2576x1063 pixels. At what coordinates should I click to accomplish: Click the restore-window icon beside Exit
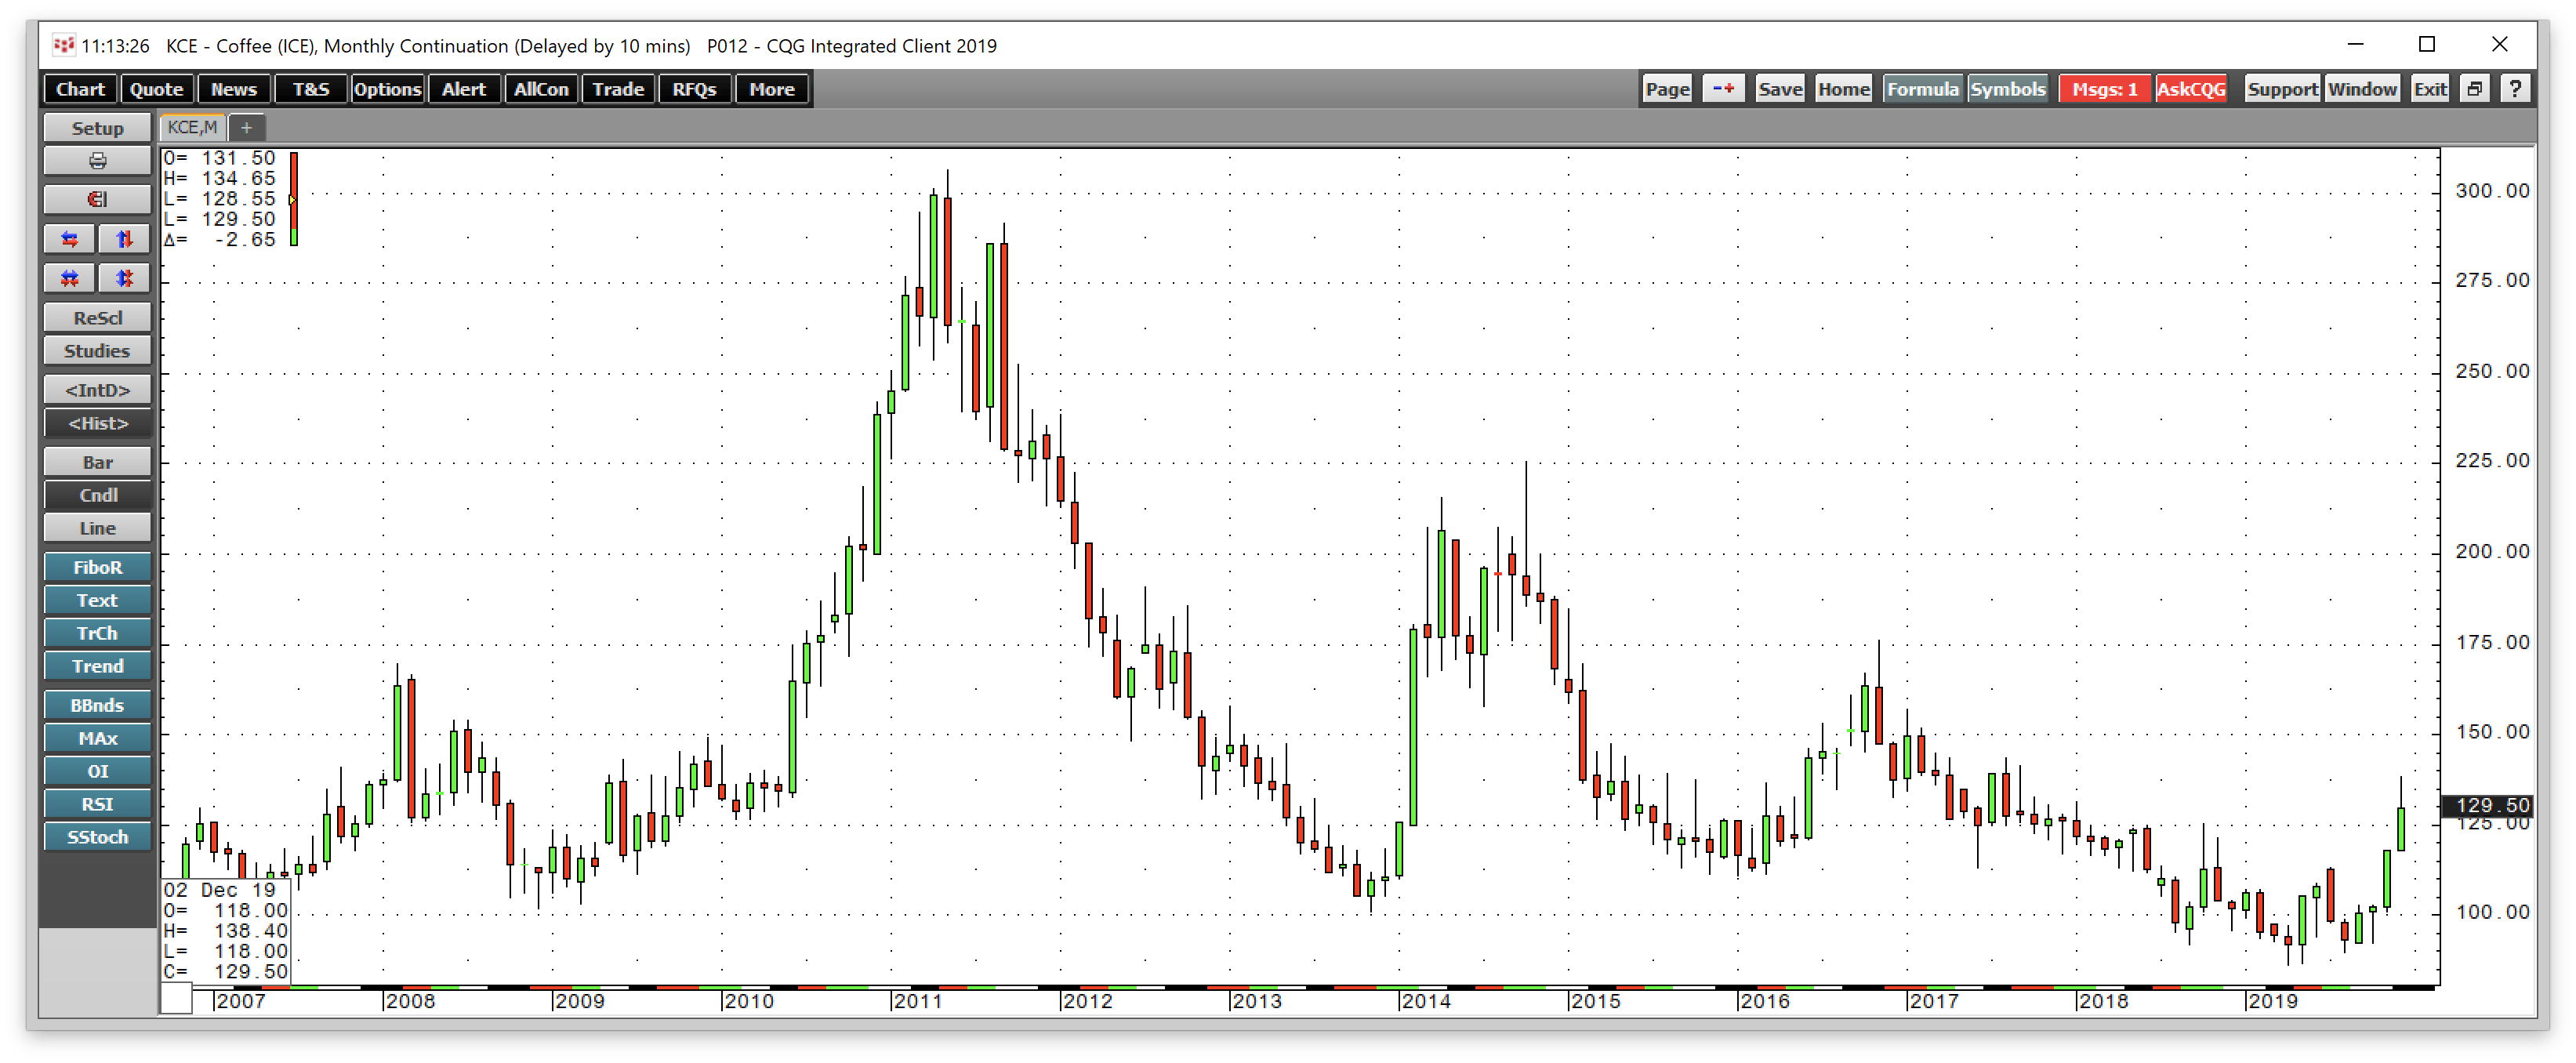pos(2474,89)
